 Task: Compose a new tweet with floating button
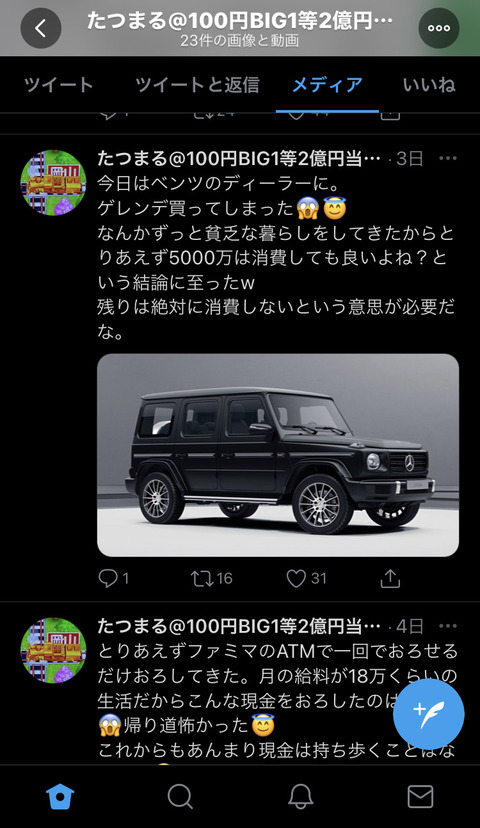coord(429,714)
